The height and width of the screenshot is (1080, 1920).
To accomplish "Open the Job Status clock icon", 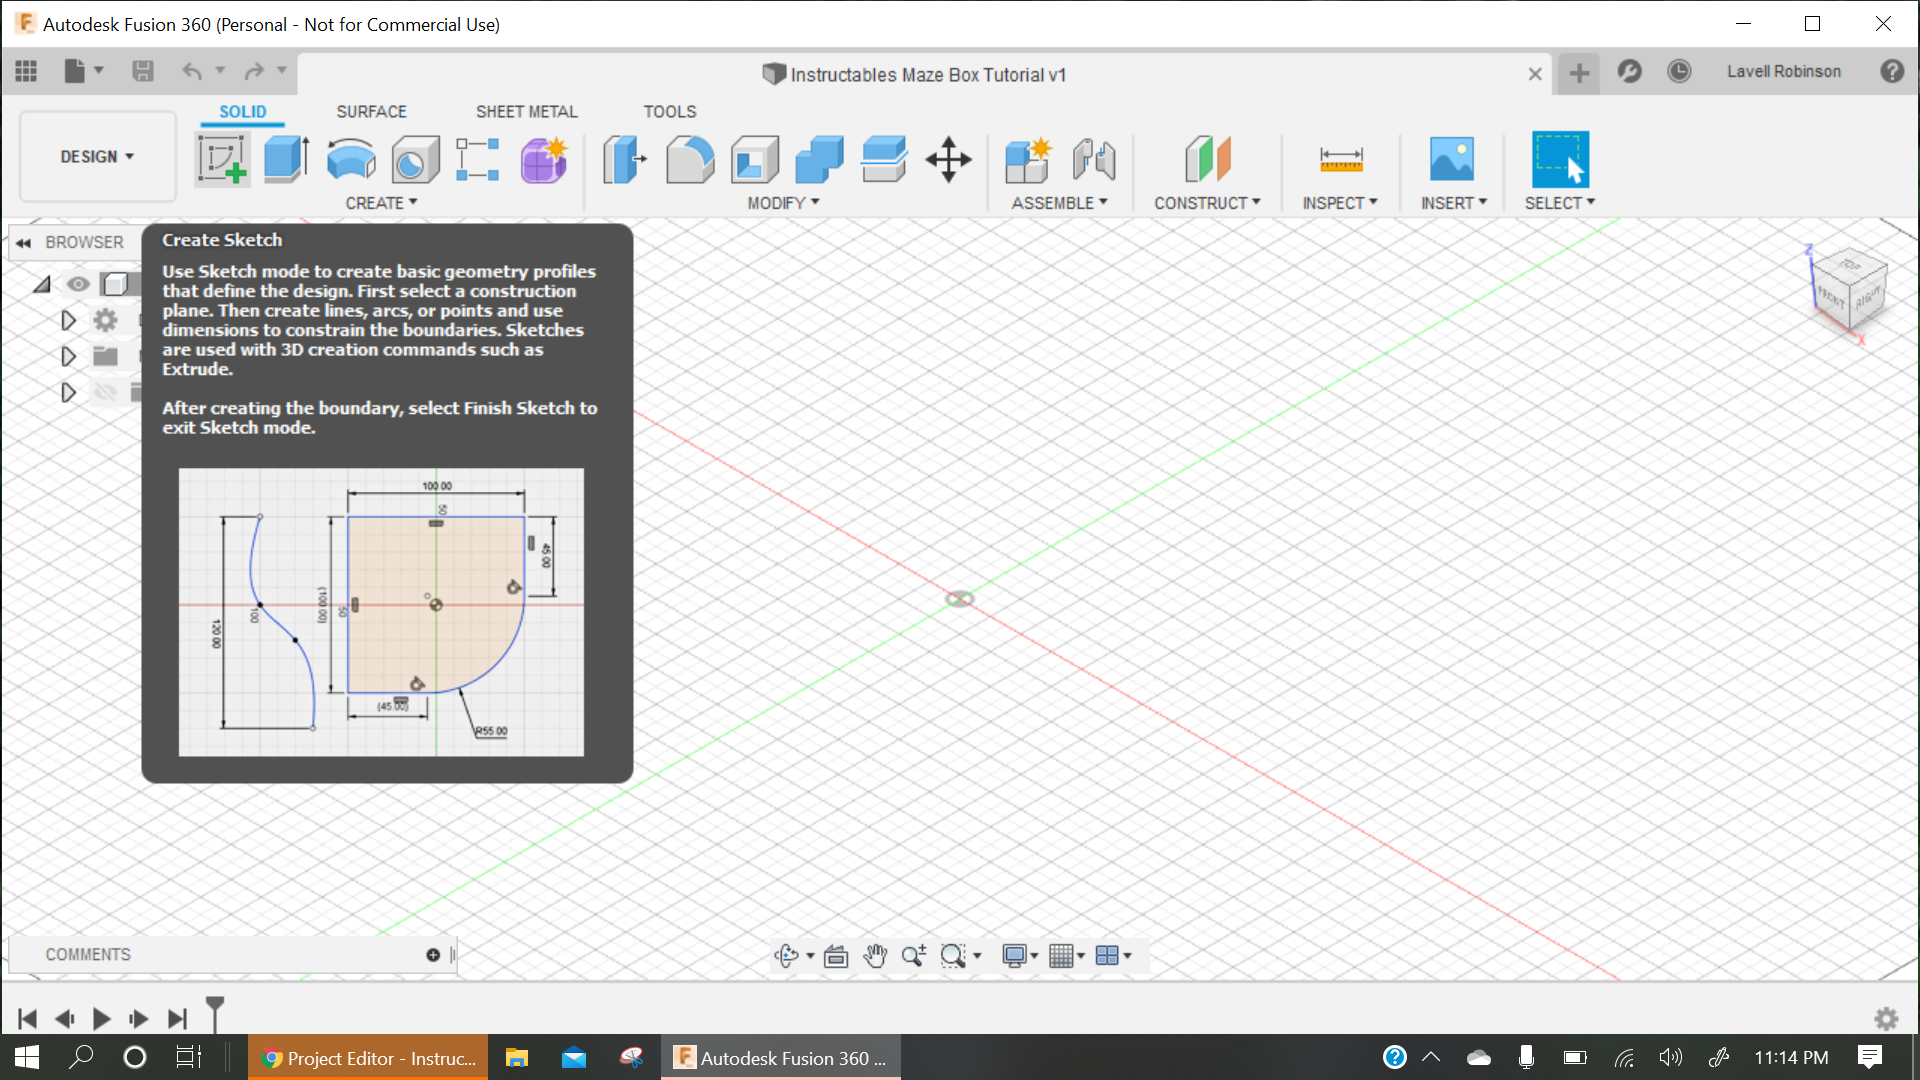I will 1679,71.
